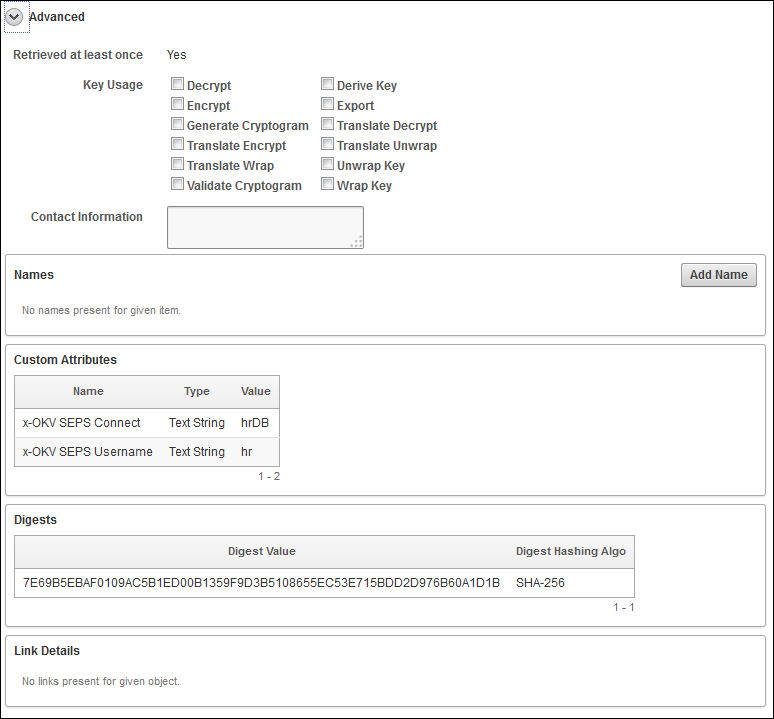
Task: Click the SHA-256 algorithm cell
Action: [540, 583]
